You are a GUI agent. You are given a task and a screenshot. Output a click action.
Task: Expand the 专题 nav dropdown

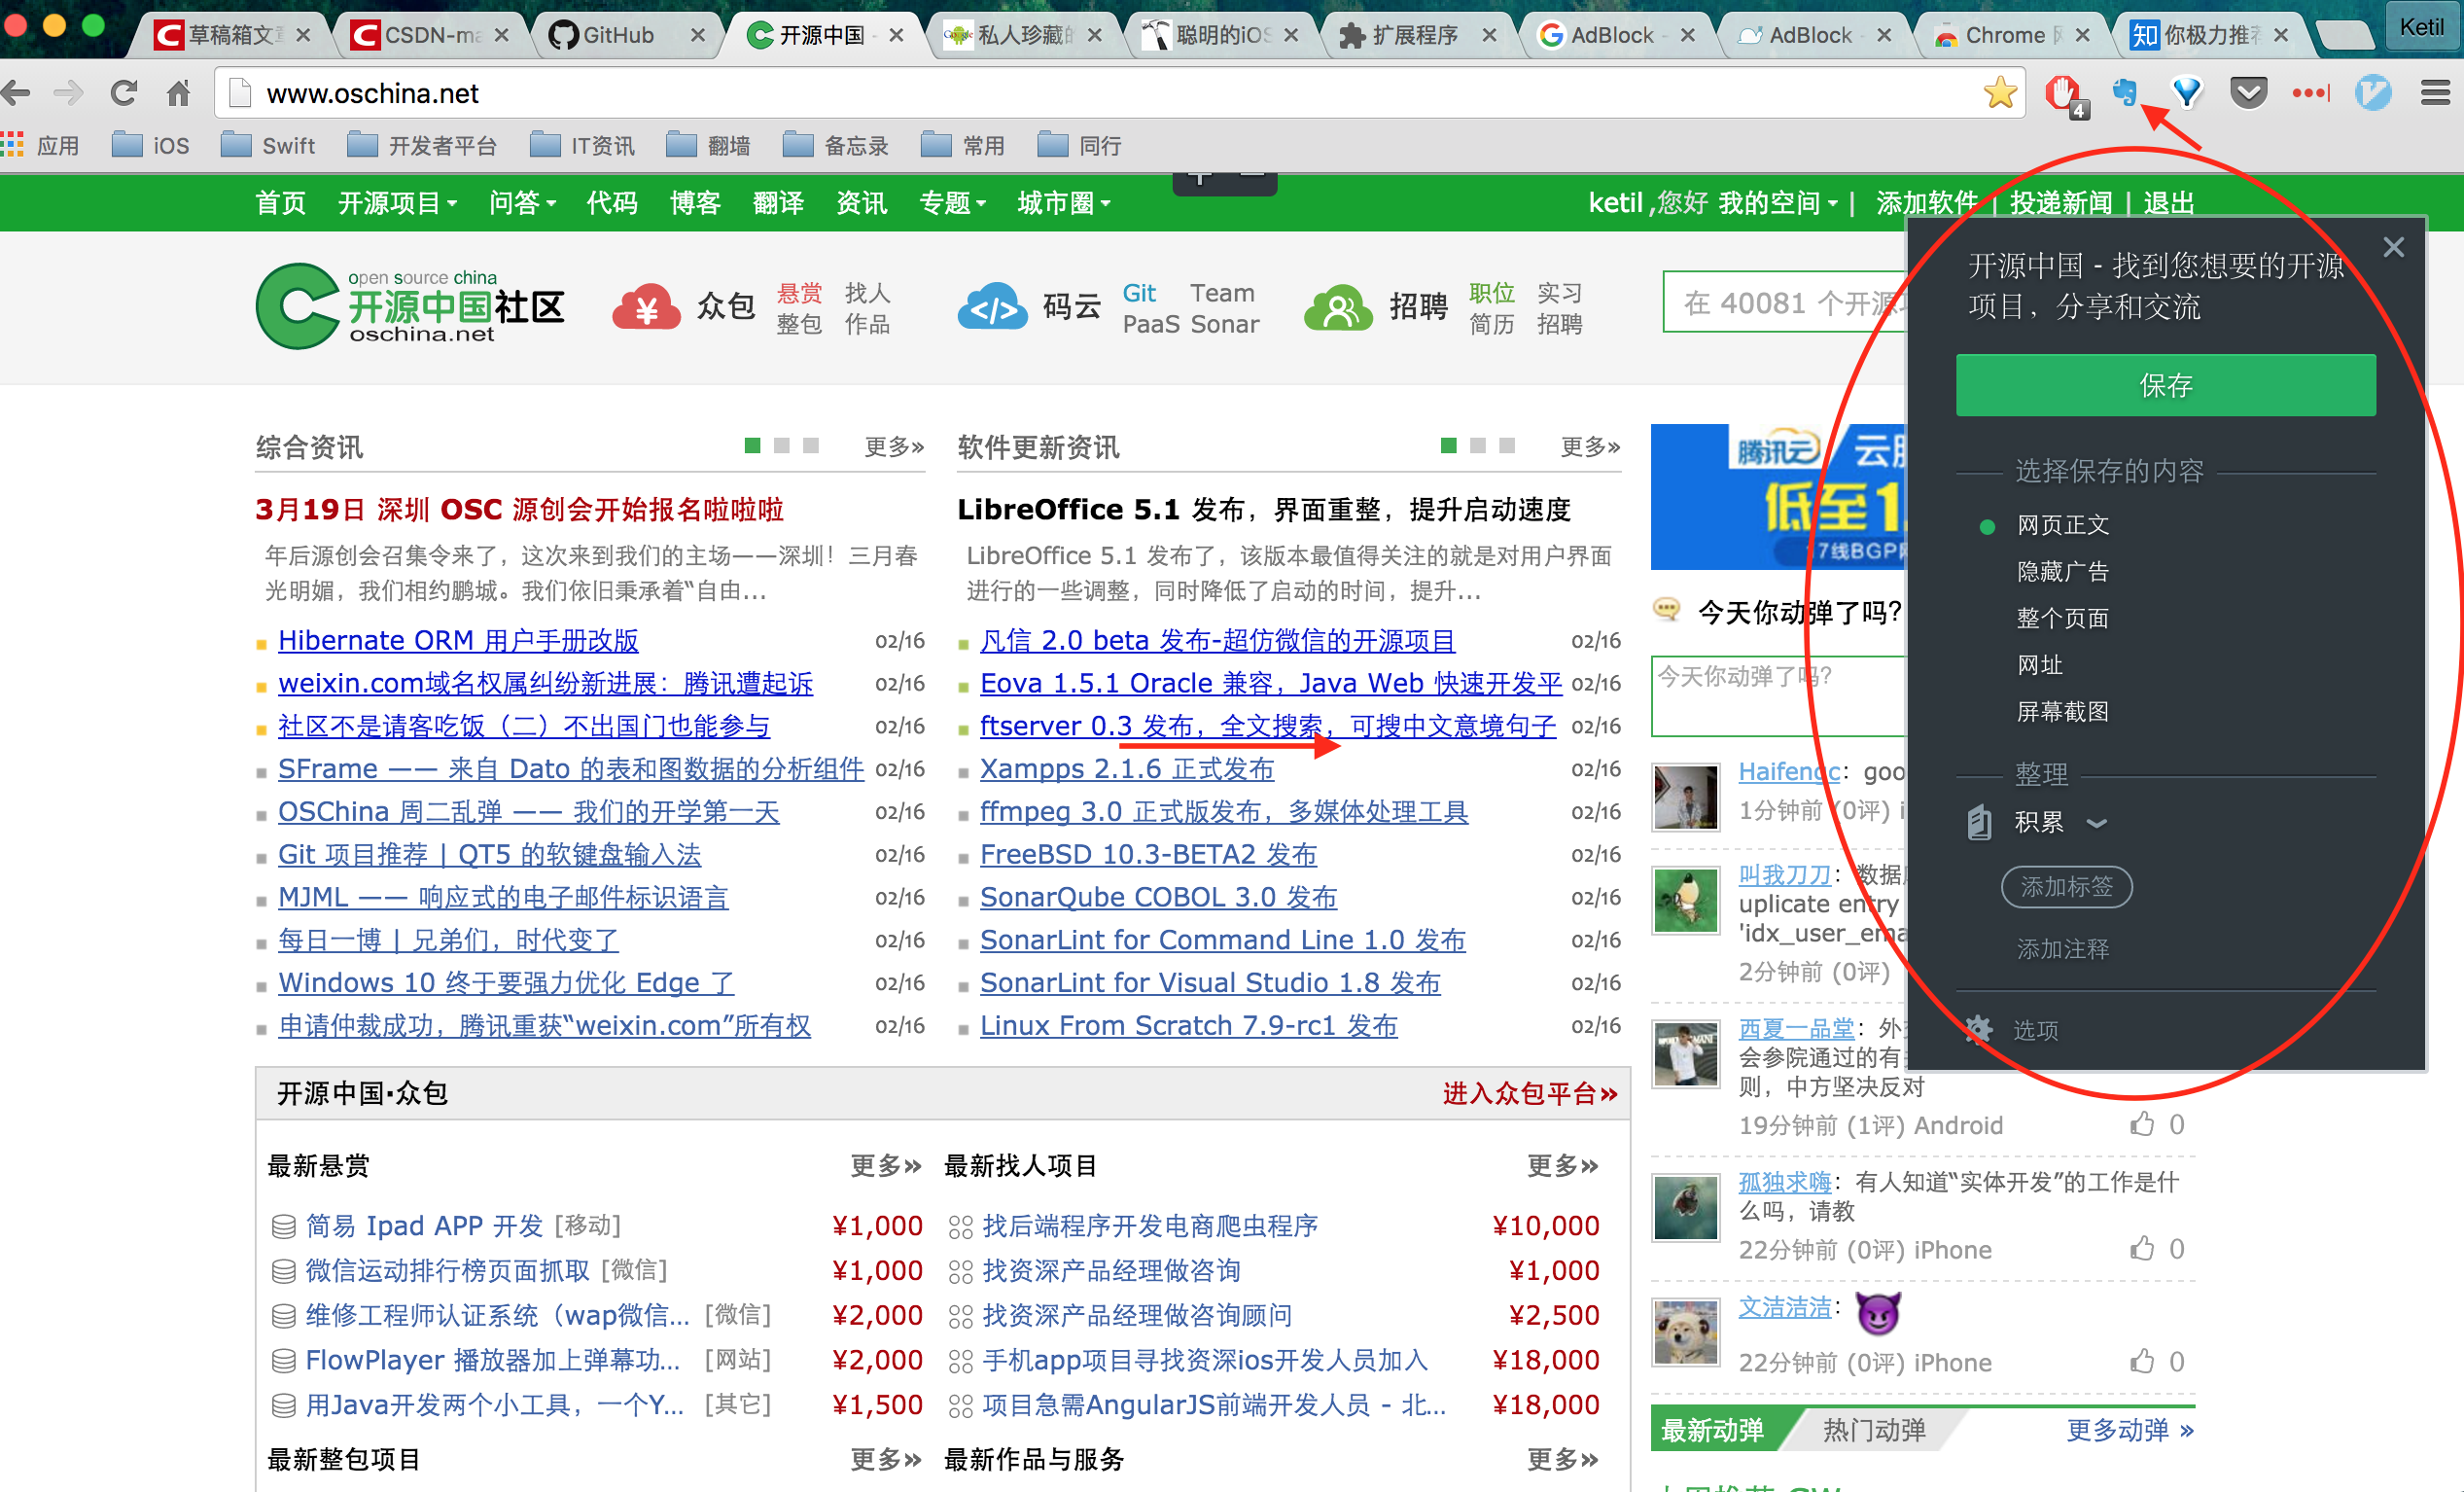pyautogui.click(x=953, y=203)
